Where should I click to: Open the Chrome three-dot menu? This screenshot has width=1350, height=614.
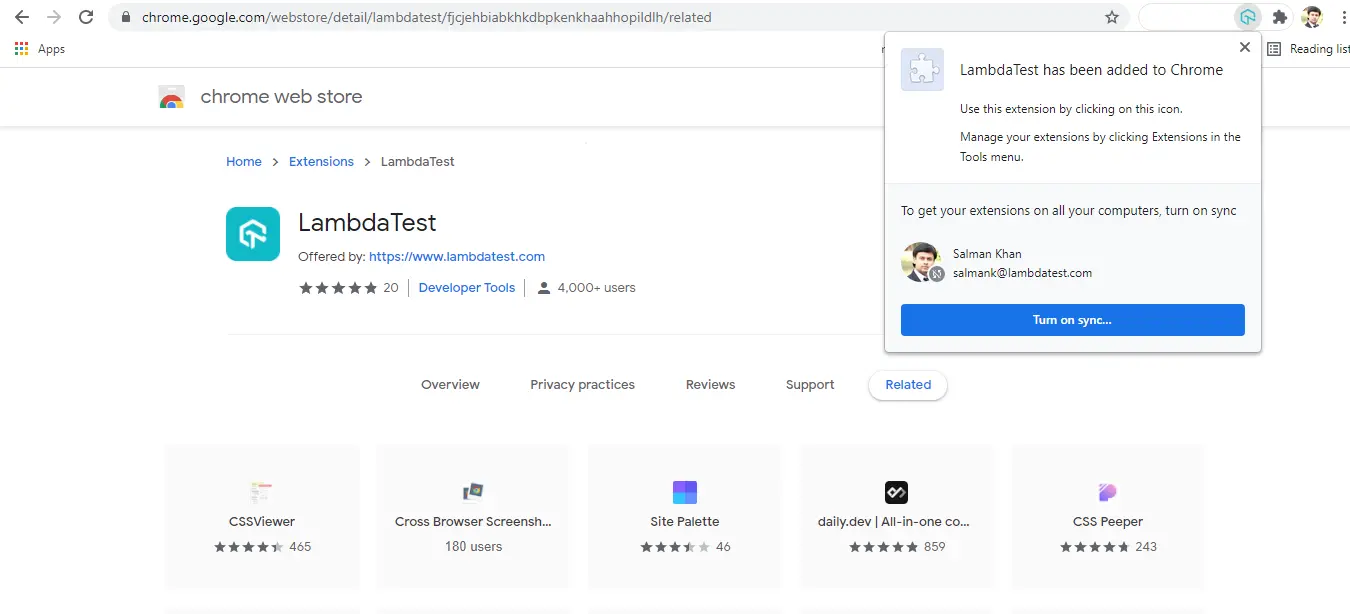[x=1343, y=17]
